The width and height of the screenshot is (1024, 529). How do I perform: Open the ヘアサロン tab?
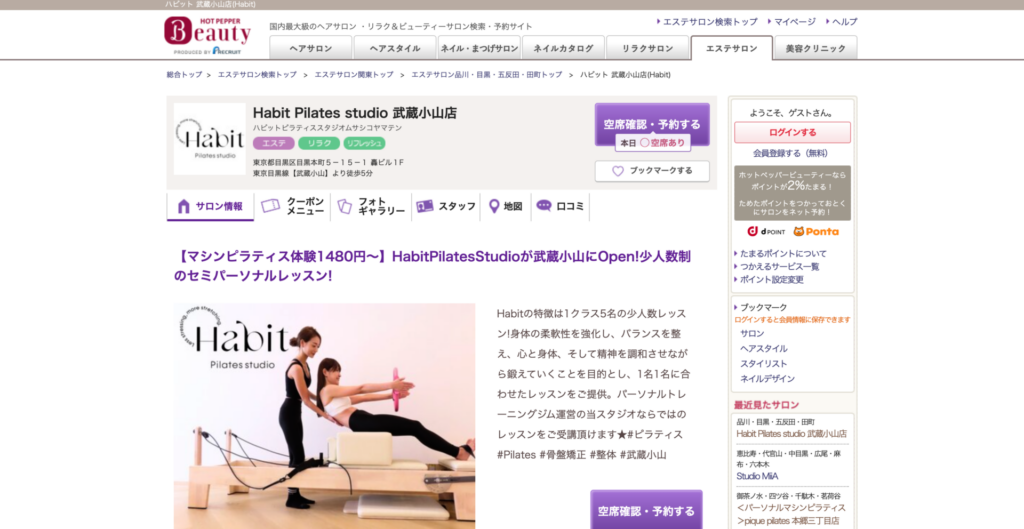click(311, 48)
